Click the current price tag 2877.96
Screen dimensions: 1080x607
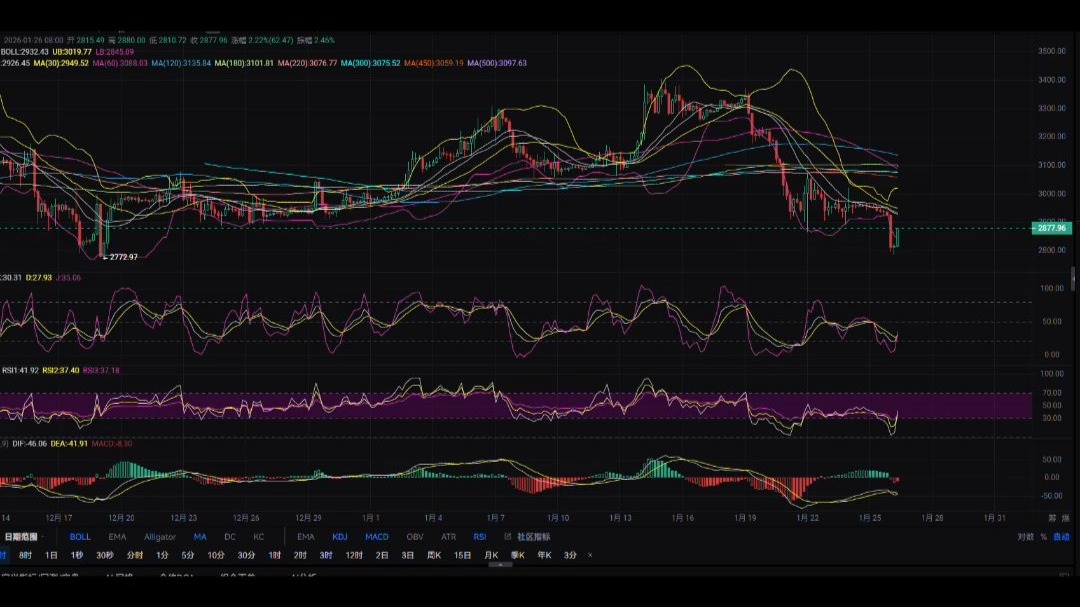pos(1053,228)
